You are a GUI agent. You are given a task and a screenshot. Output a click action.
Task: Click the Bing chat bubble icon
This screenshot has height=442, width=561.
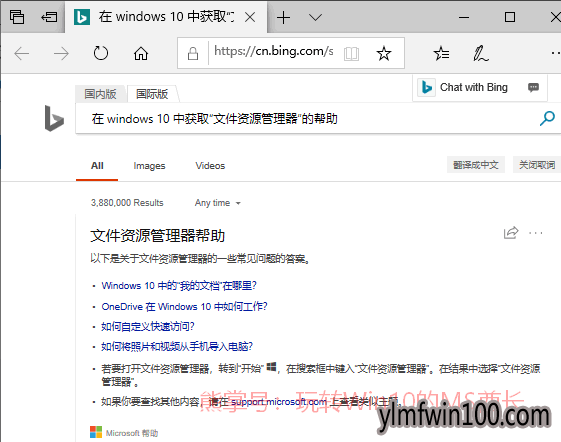pos(533,87)
